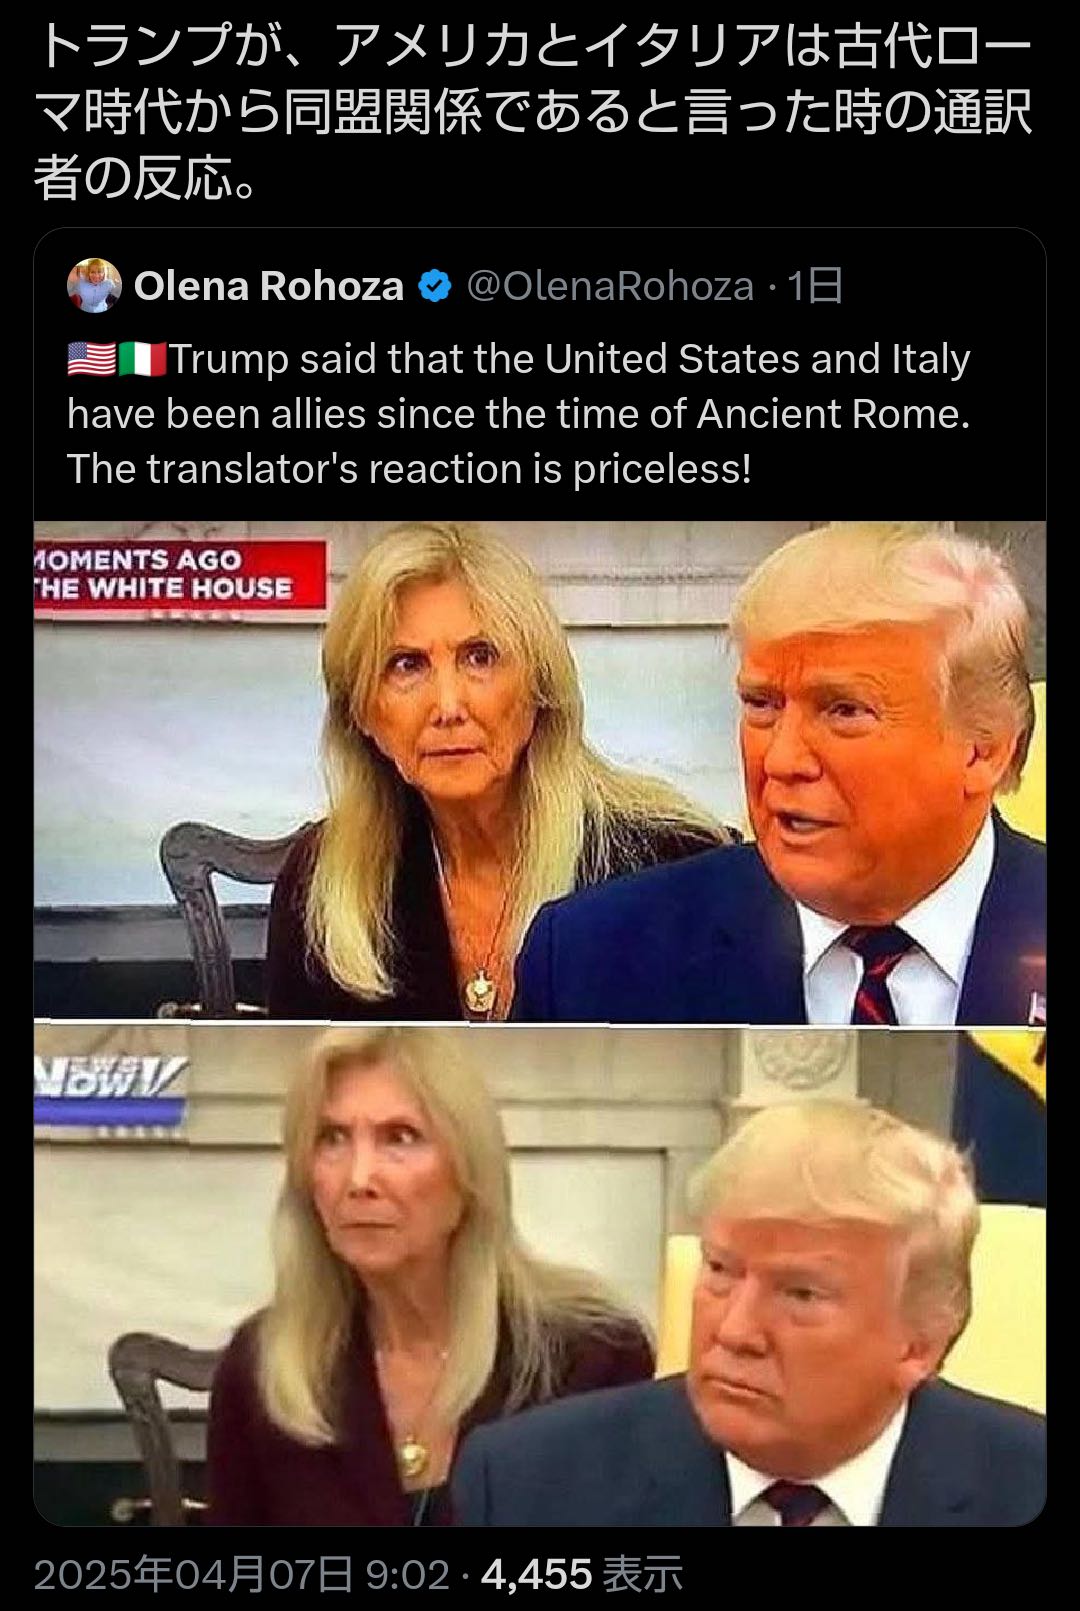Click the NOW news logo in lower photo
The image size is (1080, 1611).
click(x=110, y=1082)
